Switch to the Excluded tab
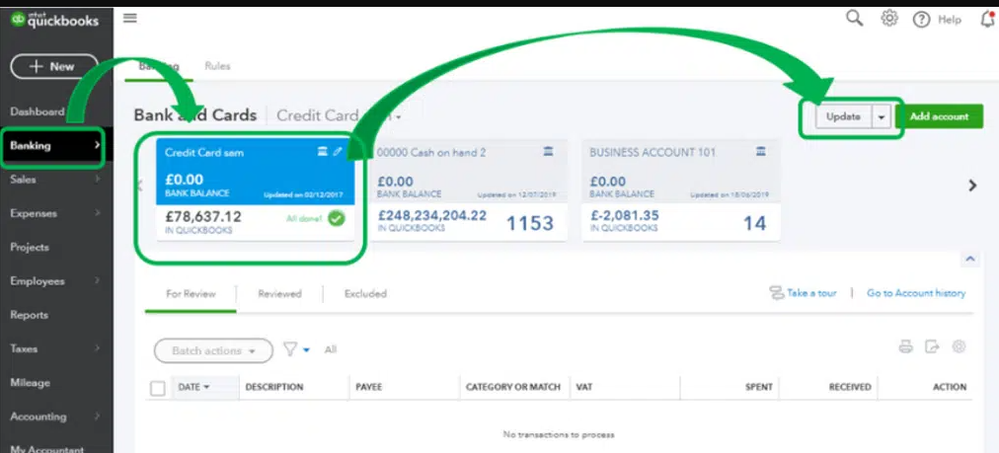Screen dimensions: 999x453 click(366, 294)
